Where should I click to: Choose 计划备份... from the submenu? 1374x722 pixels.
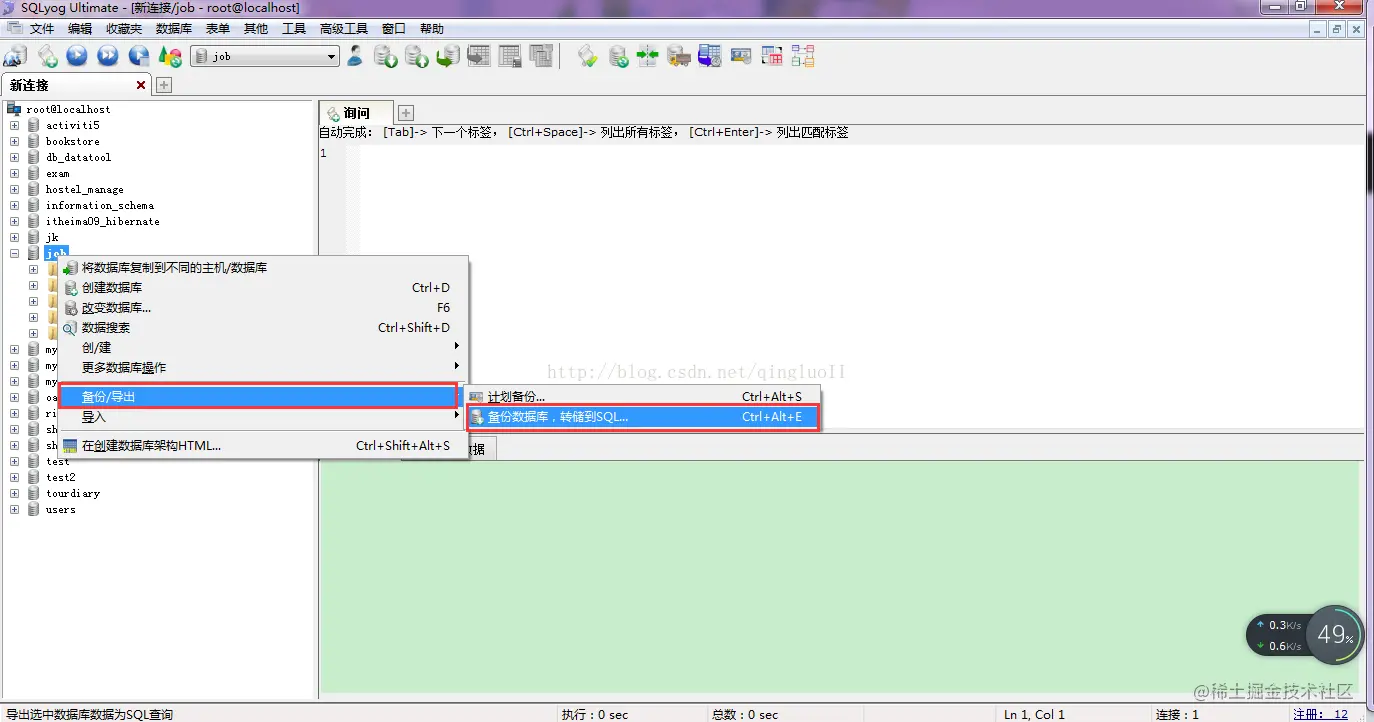(x=643, y=397)
